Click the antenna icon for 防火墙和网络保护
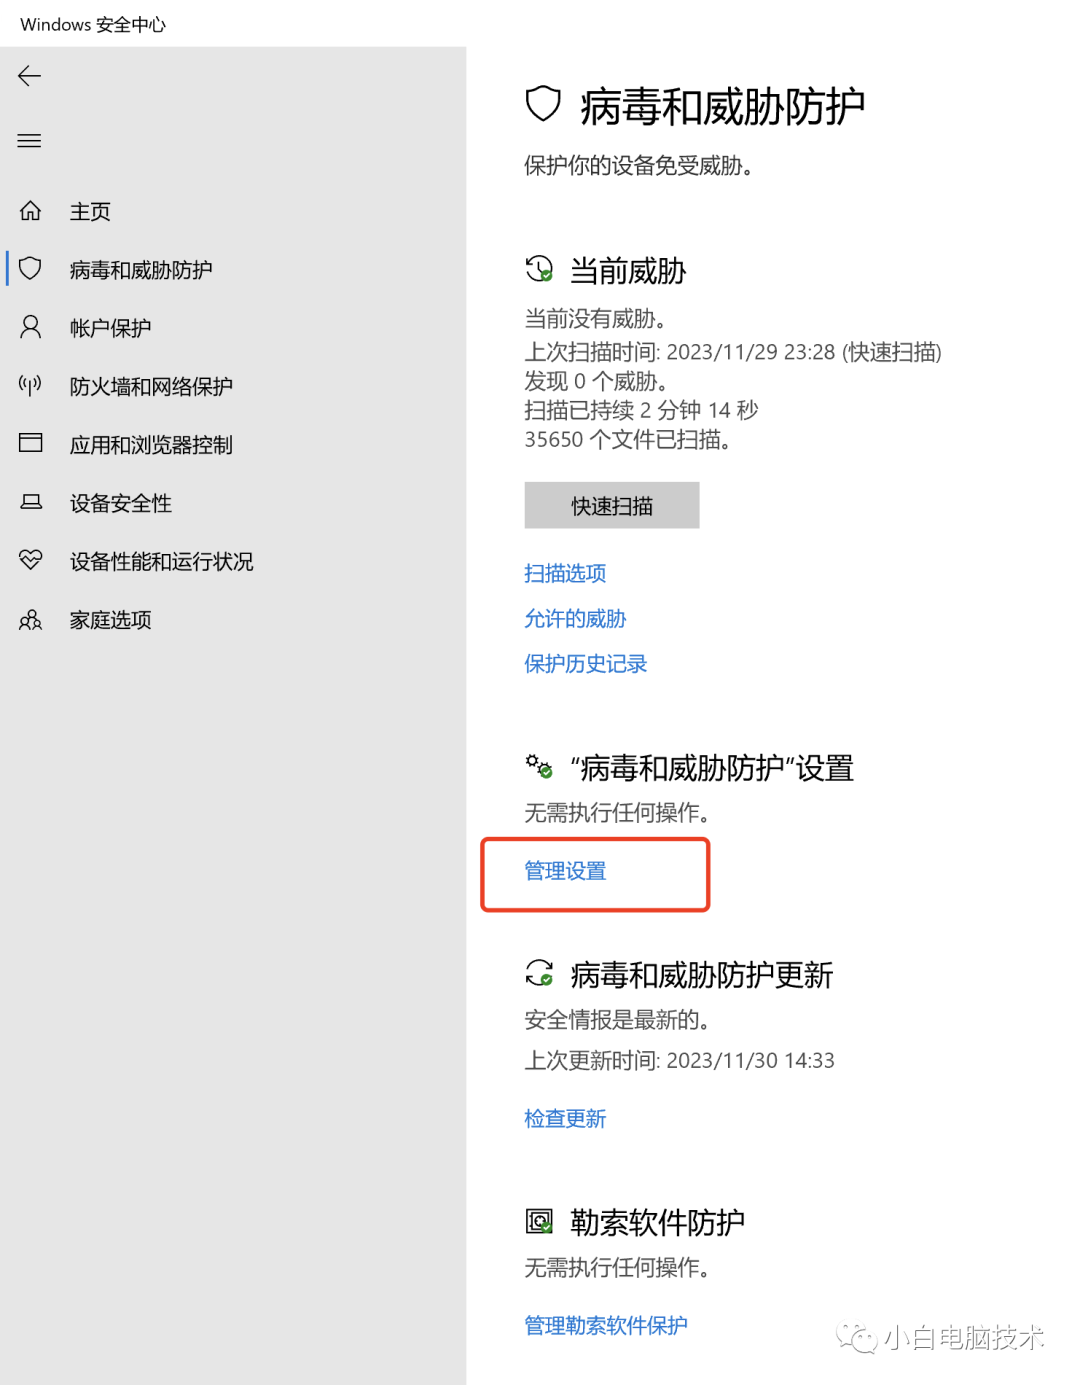This screenshot has width=1080, height=1385. point(31,385)
